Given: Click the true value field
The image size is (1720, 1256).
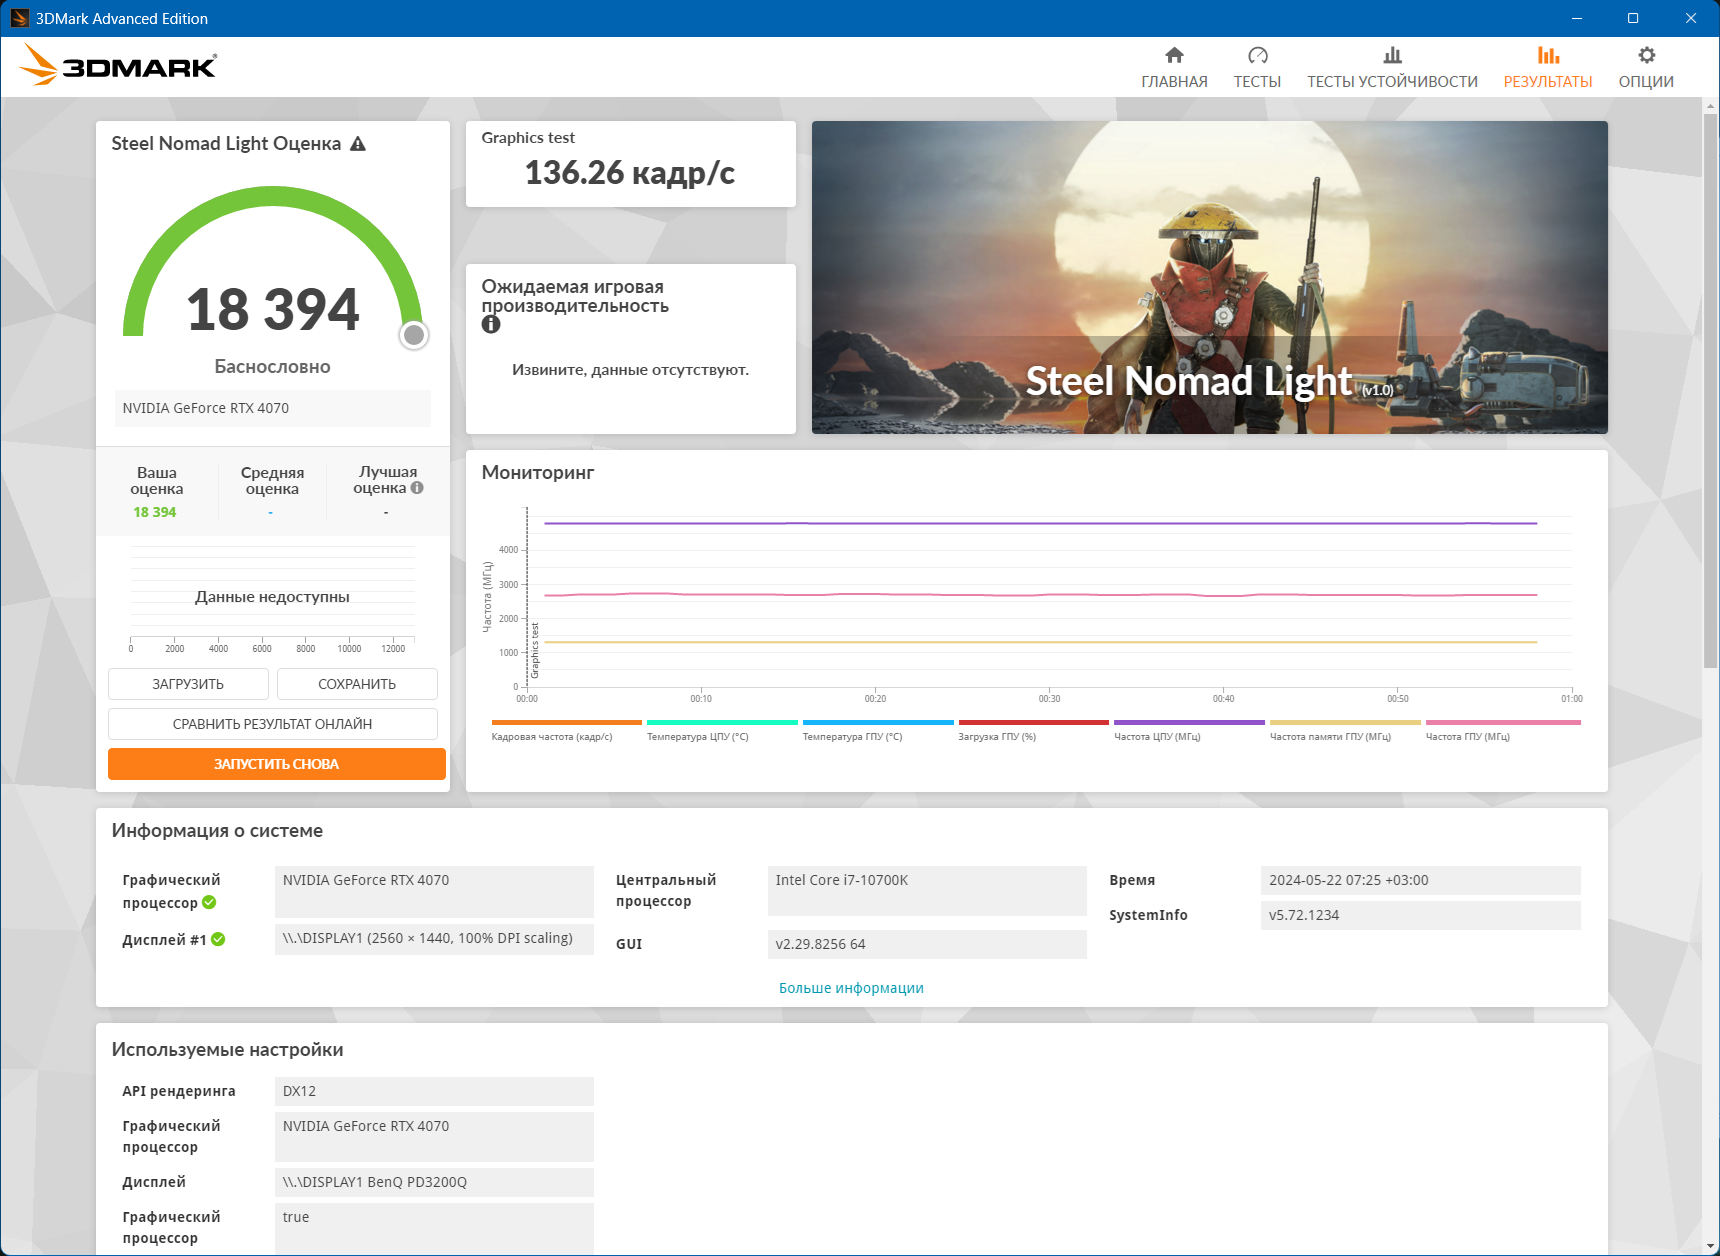Looking at the screenshot, I should point(434,1228).
